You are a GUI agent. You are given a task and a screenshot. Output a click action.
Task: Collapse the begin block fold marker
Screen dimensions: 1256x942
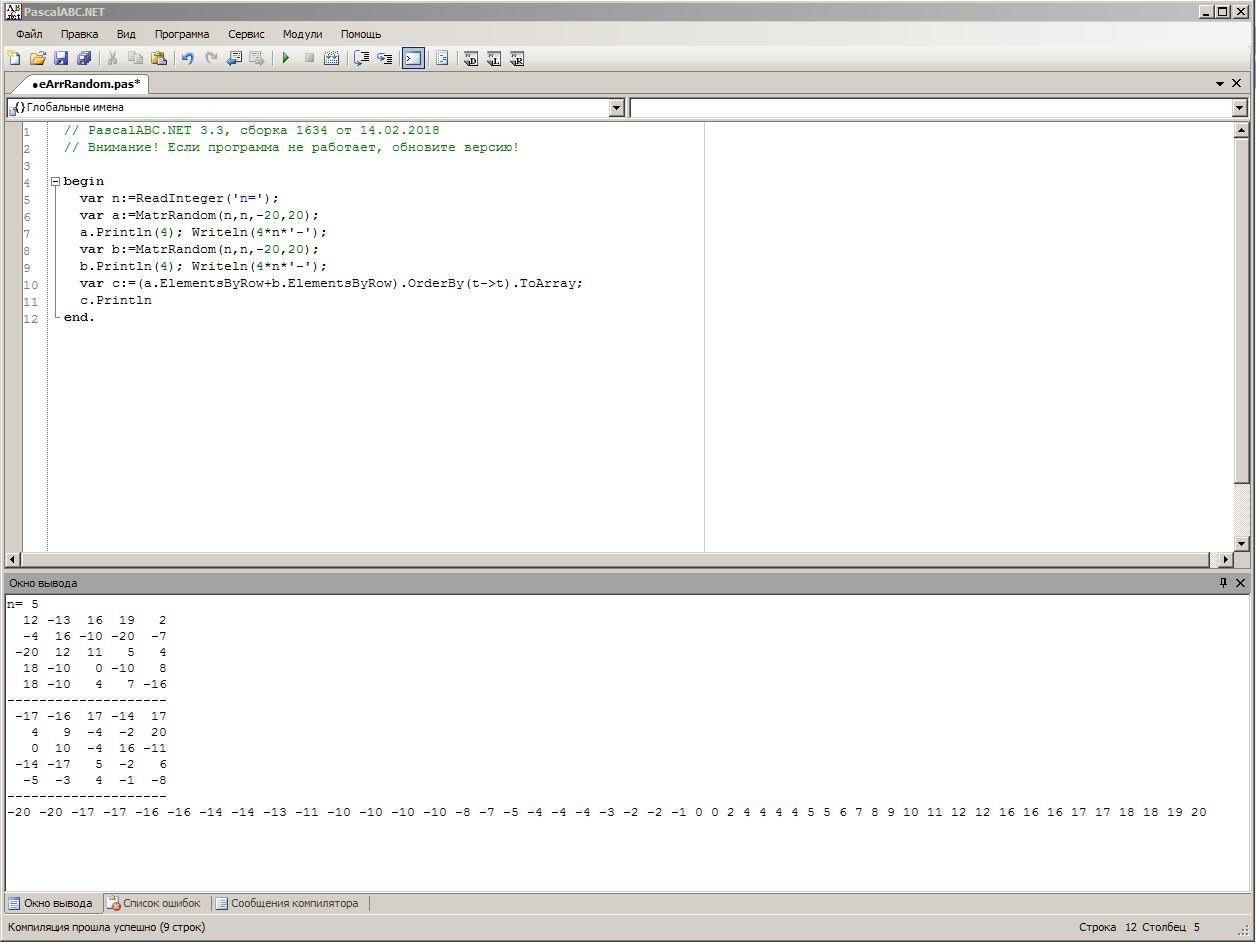point(56,182)
